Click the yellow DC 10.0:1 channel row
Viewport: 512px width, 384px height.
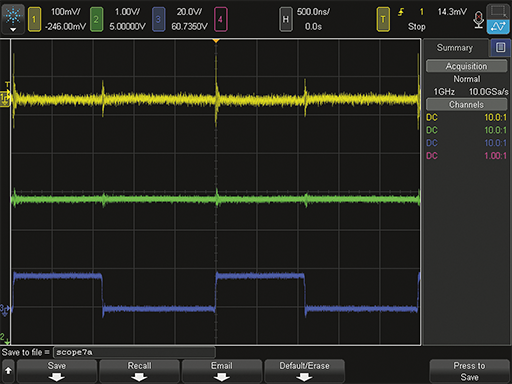coord(466,117)
